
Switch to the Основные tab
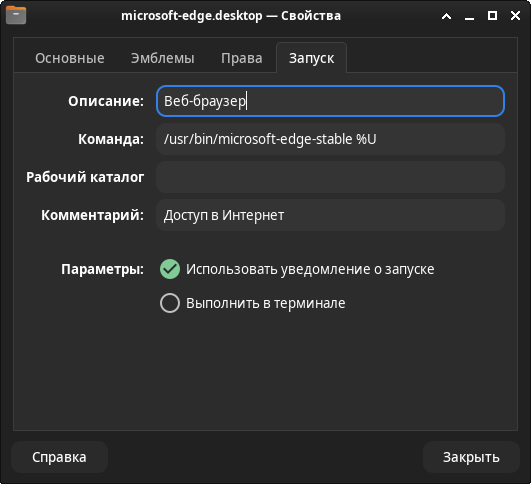[70, 58]
